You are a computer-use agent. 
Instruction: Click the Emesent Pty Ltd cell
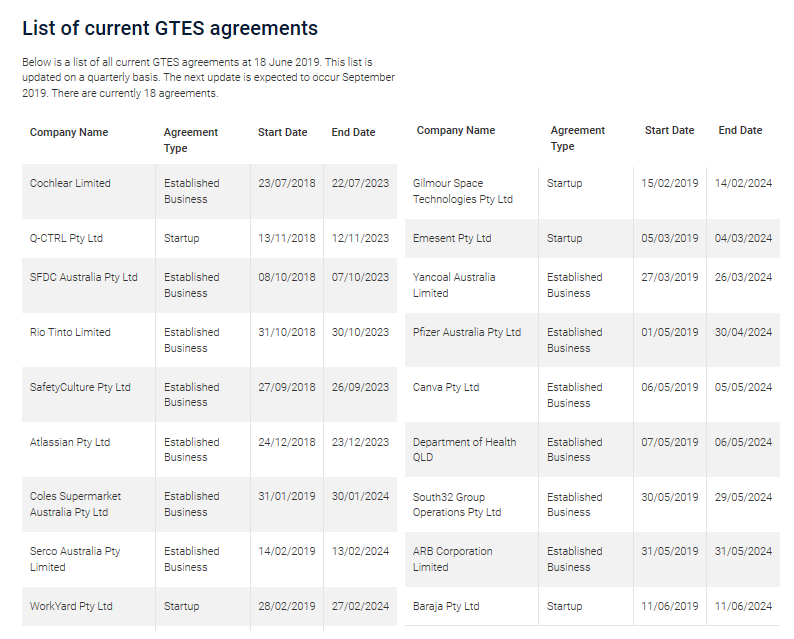pyautogui.click(x=452, y=238)
